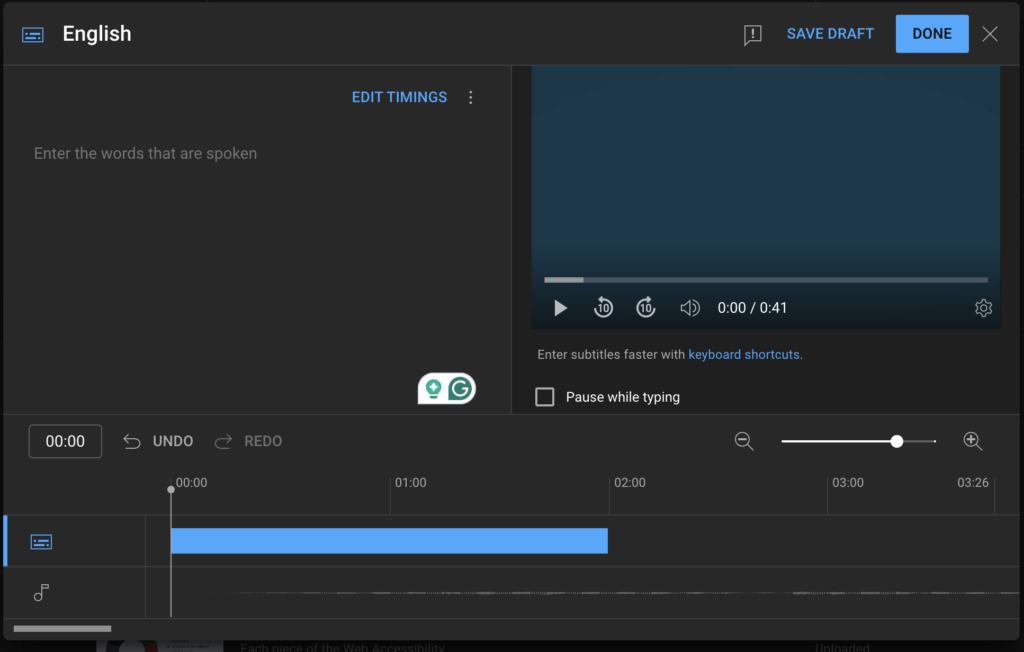Select the audio track music note icon

pyautogui.click(x=41, y=592)
